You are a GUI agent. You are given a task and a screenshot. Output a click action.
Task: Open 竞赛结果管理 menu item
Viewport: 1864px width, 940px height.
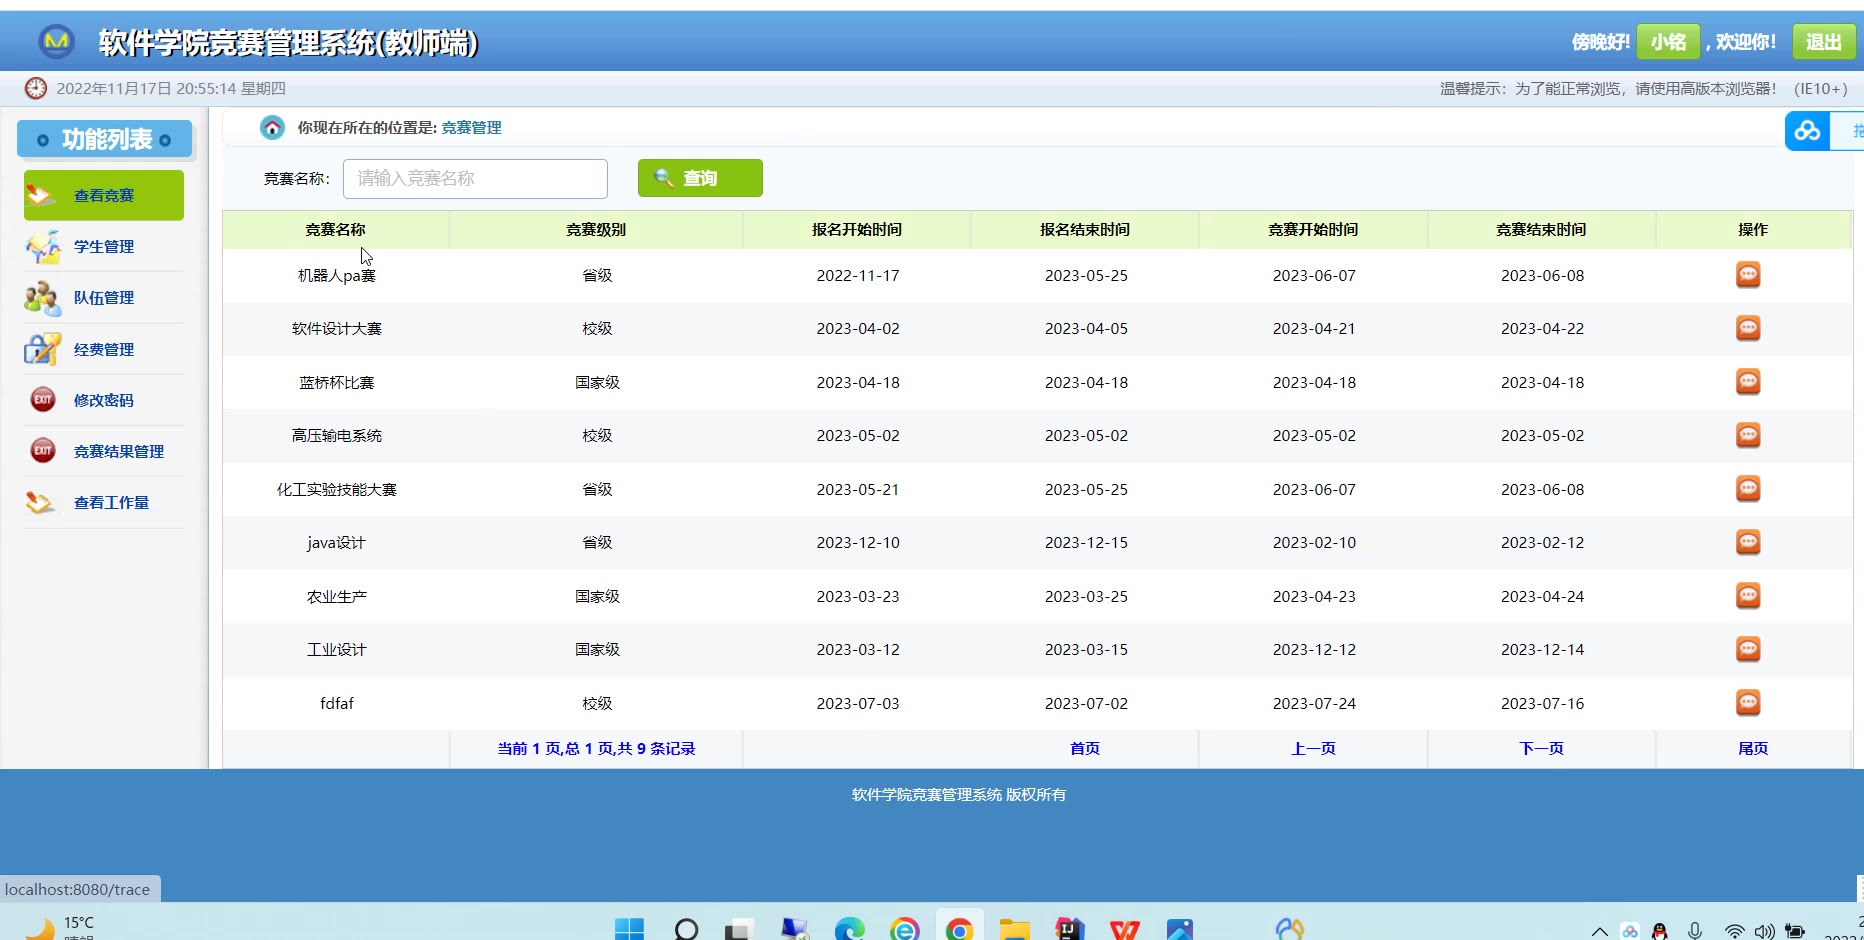pyautogui.click(x=118, y=452)
